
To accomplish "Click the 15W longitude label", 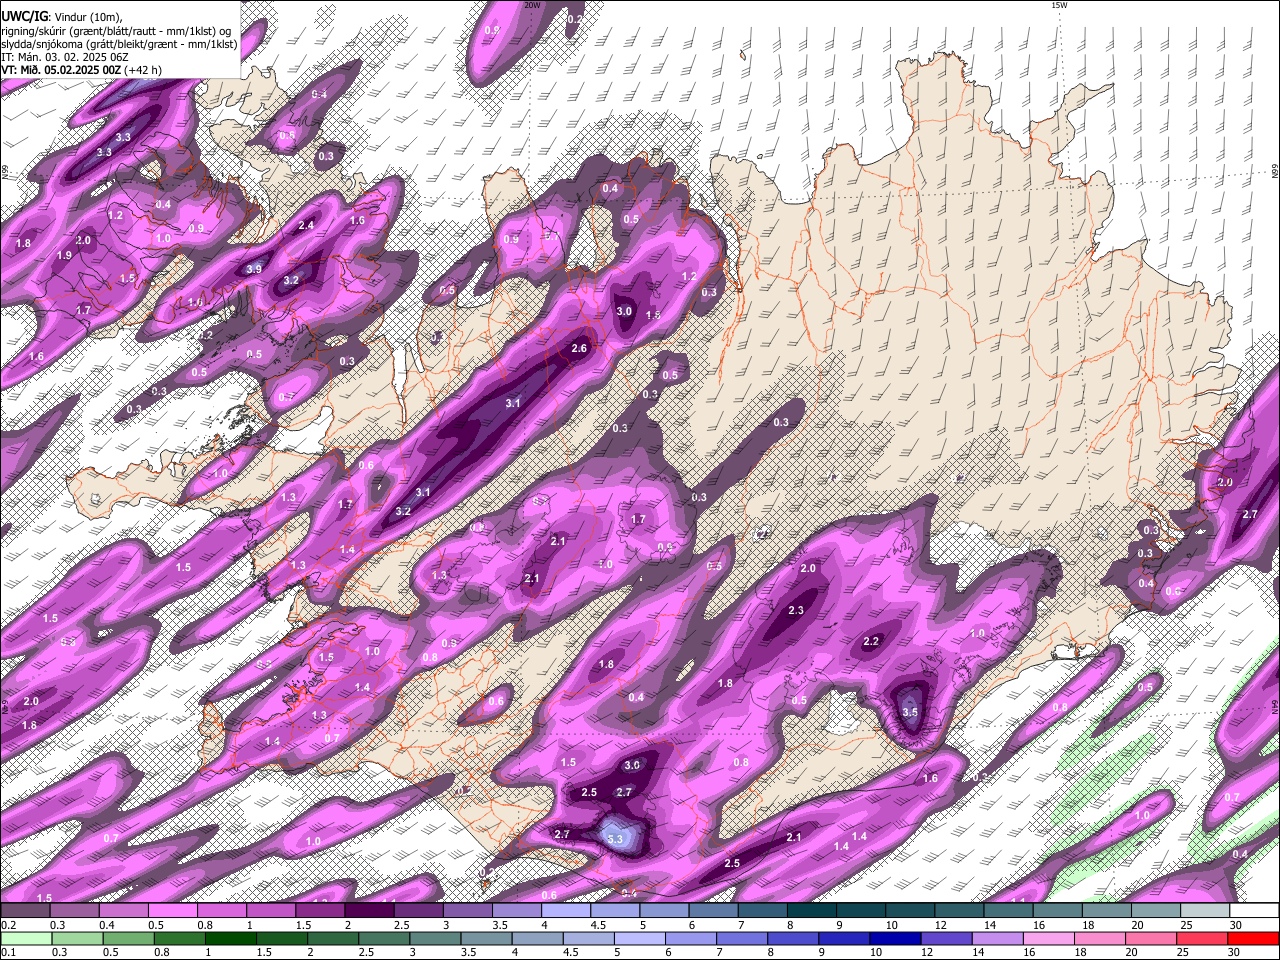I will pos(1060,5).
